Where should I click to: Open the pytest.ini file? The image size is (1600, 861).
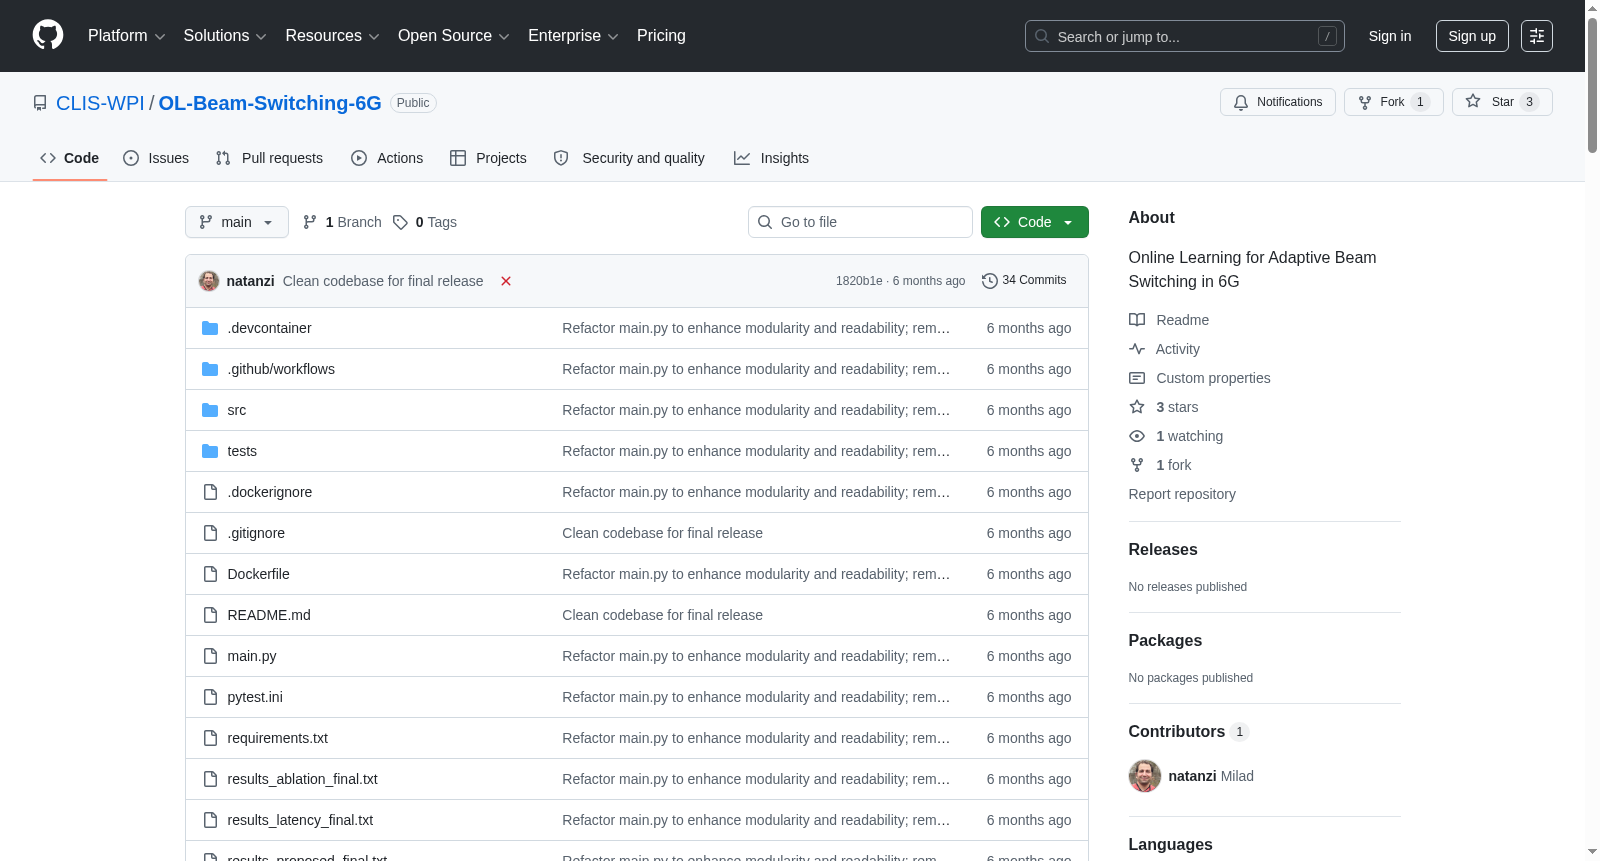(255, 697)
